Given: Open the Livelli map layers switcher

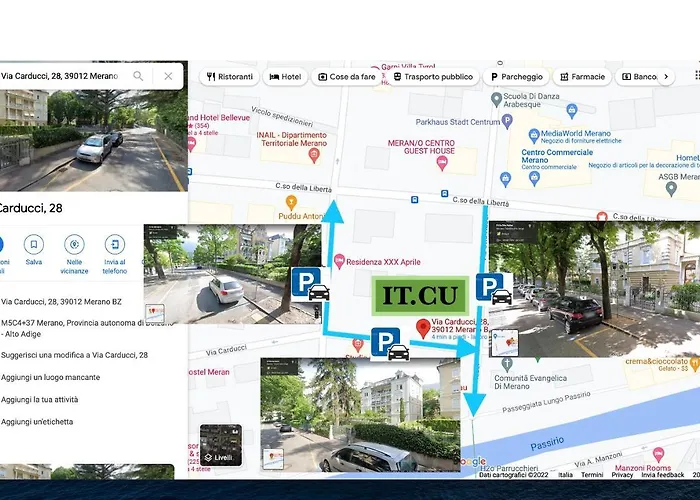Looking at the screenshot, I should (220, 444).
